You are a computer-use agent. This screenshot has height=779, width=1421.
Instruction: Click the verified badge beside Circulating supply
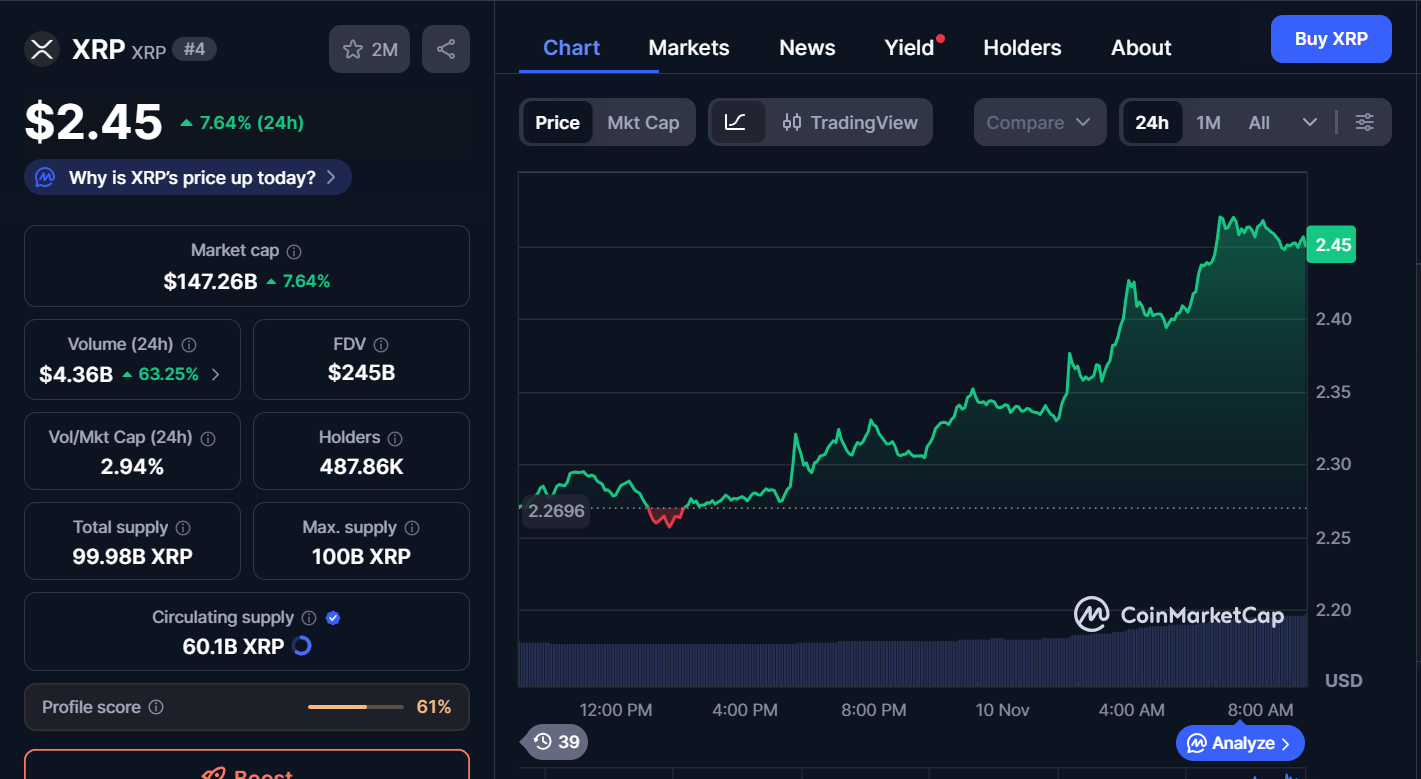333,617
